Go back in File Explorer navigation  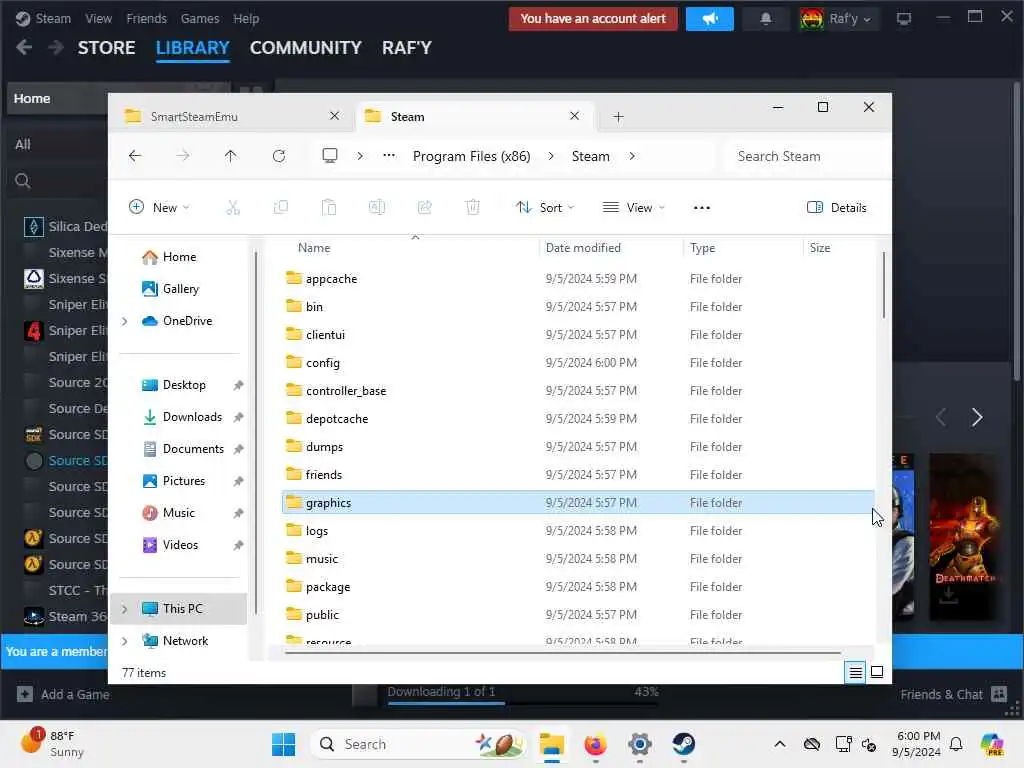click(x=135, y=156)
